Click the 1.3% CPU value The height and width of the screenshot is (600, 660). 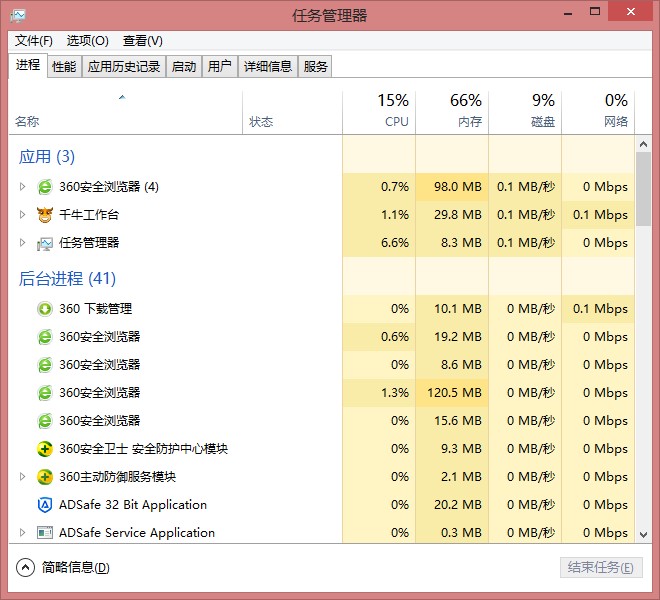394,393
